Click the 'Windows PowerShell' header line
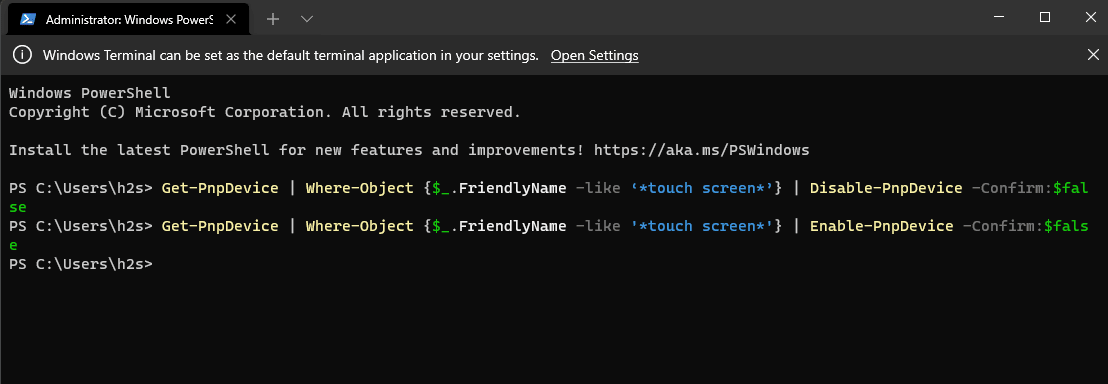The image size is (1108, 384). [x=90, y=93]
